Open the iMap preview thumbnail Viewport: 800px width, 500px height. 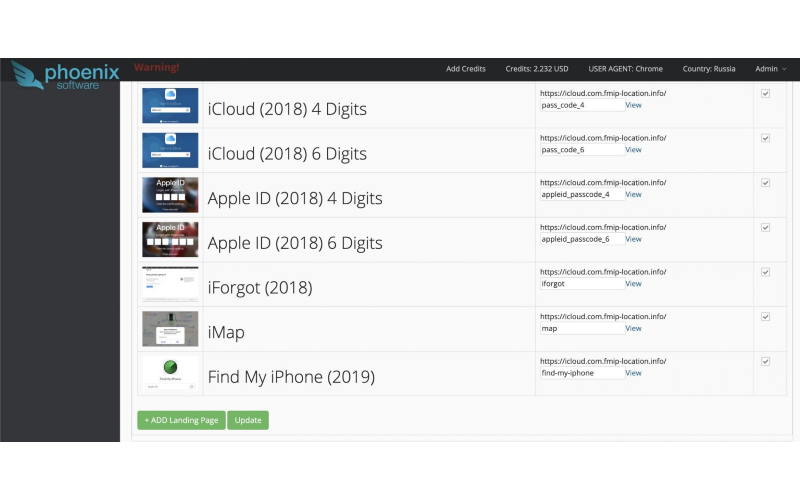point(170,329)
